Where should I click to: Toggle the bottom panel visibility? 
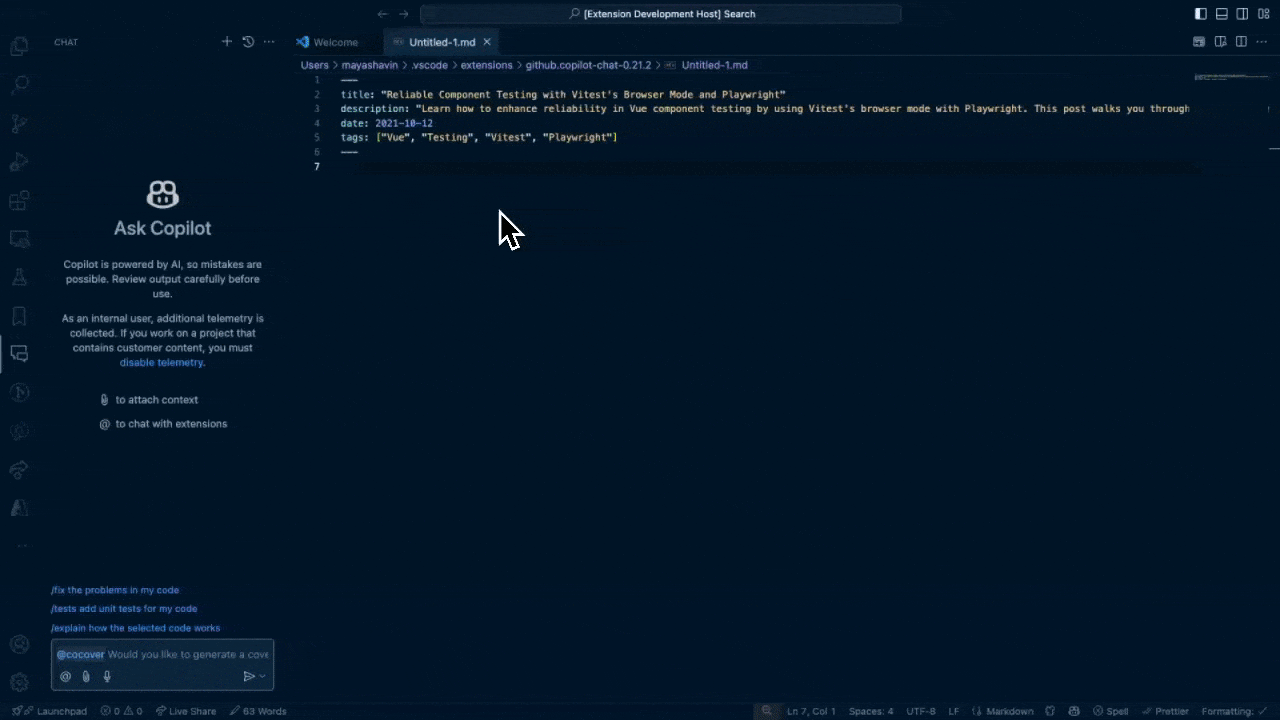click(x=1221, y=14)
